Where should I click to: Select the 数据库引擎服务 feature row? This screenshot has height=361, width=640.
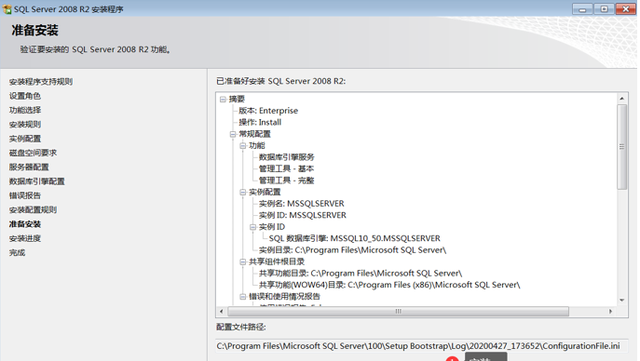tap(287, 157)
